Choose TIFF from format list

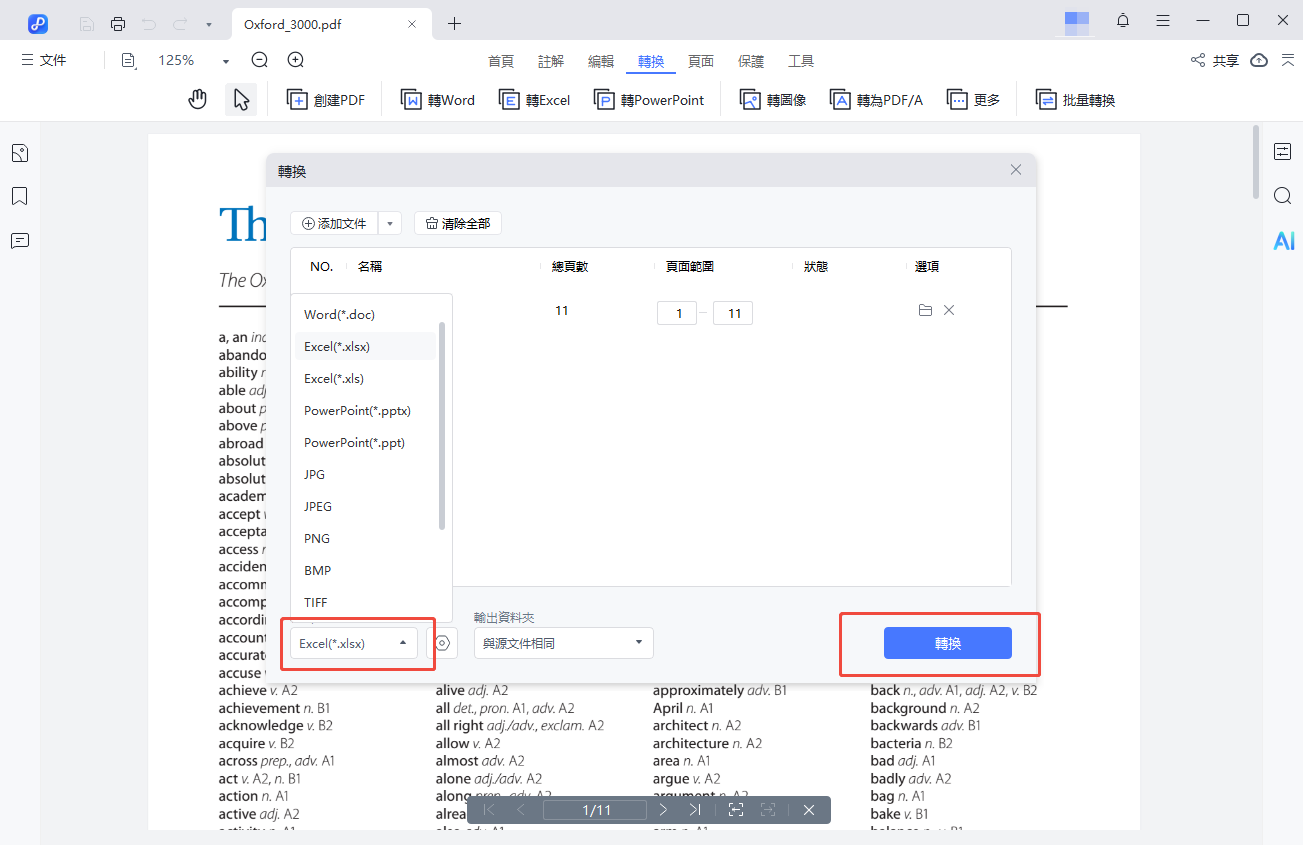point(366,602)
